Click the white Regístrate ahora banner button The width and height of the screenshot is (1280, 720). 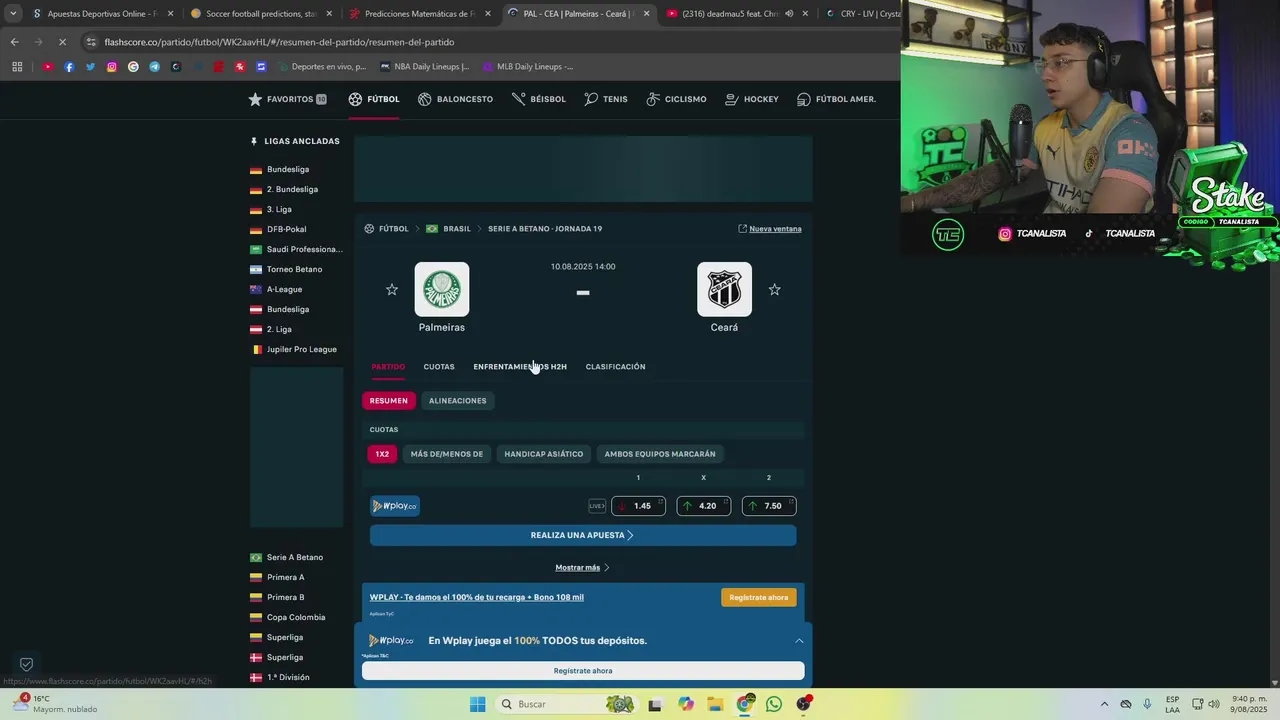[583, 671]
